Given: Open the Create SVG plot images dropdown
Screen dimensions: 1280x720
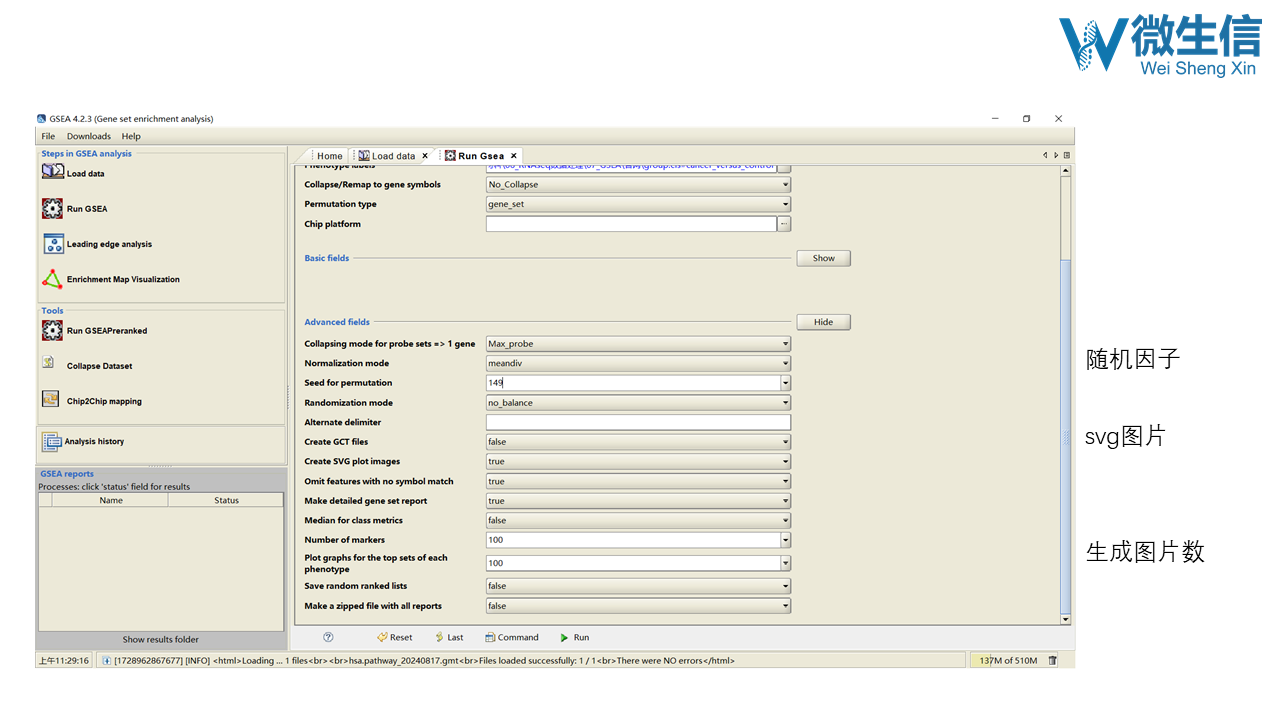Looking at the screenshot, I should 638,462.
